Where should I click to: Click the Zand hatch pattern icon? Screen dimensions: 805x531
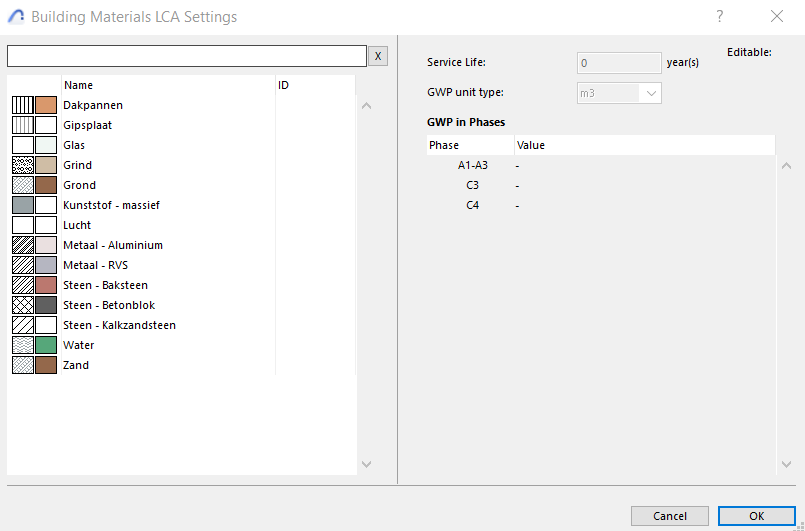[23, 365]
